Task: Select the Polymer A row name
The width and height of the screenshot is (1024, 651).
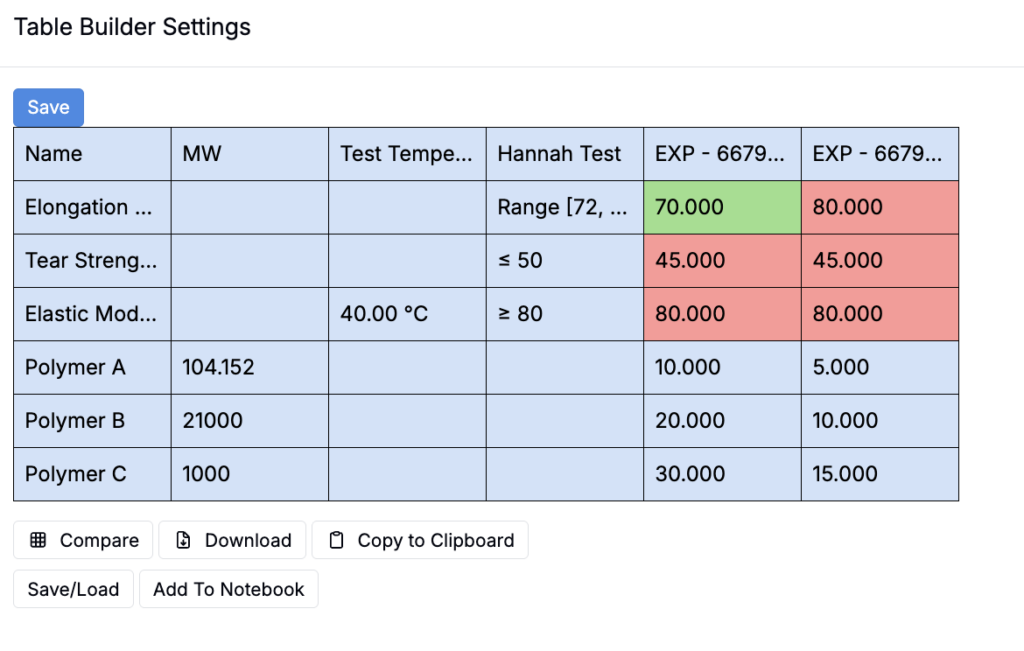Action: tap(92, 368)
